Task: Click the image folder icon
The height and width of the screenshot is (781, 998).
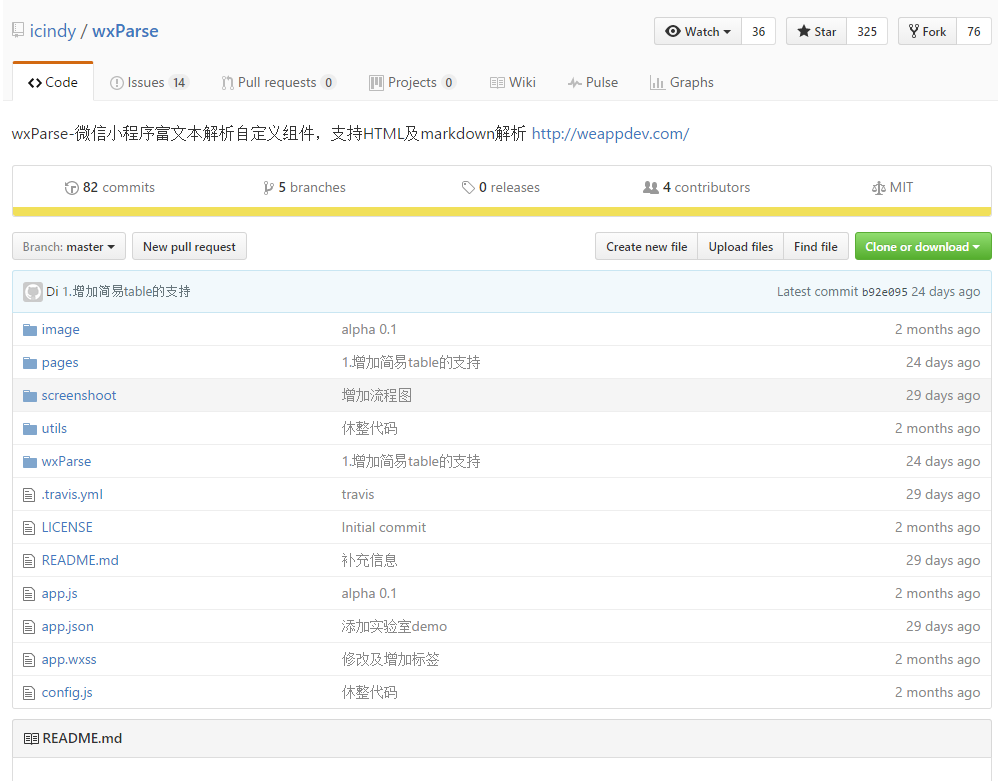Action: [30, 329]
